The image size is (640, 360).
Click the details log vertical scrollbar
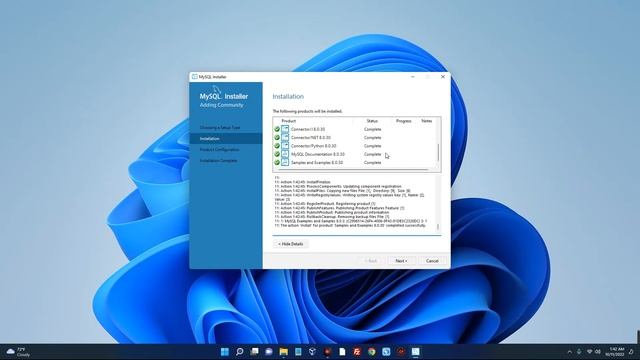point(438,227)
